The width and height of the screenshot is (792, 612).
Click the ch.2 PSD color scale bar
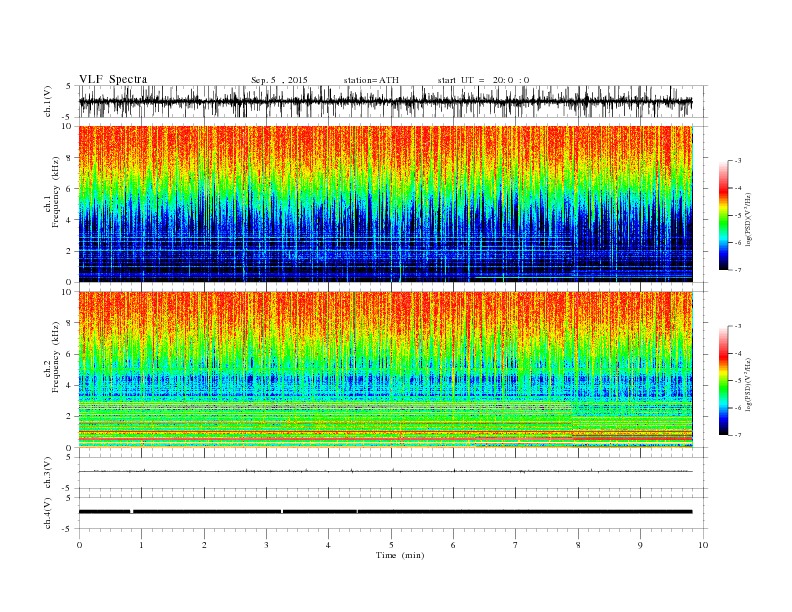tap(724, 381)
